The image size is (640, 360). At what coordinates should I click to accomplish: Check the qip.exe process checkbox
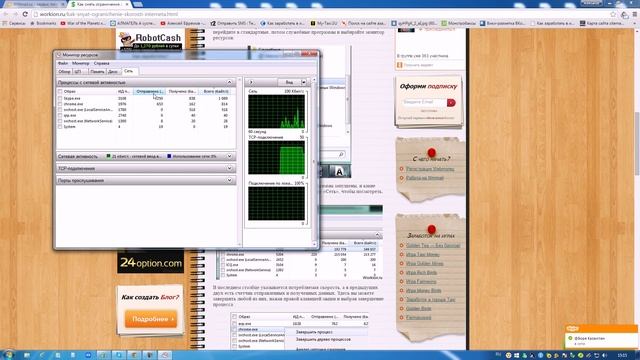click(x=60, y=116)
